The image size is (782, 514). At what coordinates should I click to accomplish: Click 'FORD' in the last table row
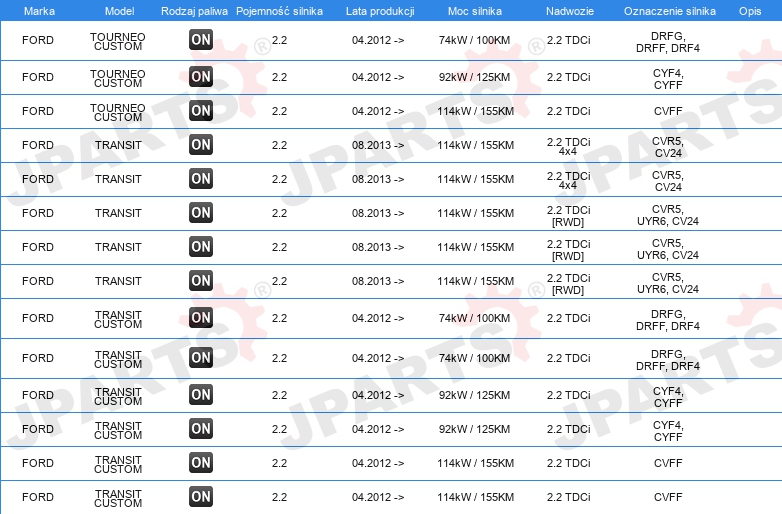38,497
